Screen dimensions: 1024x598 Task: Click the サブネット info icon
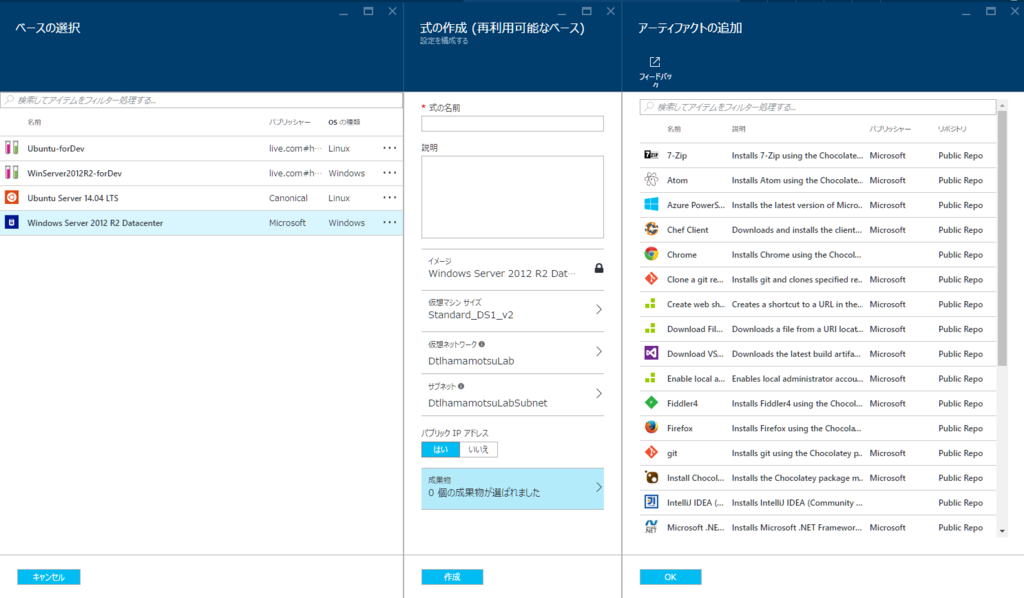coord(461,386)
